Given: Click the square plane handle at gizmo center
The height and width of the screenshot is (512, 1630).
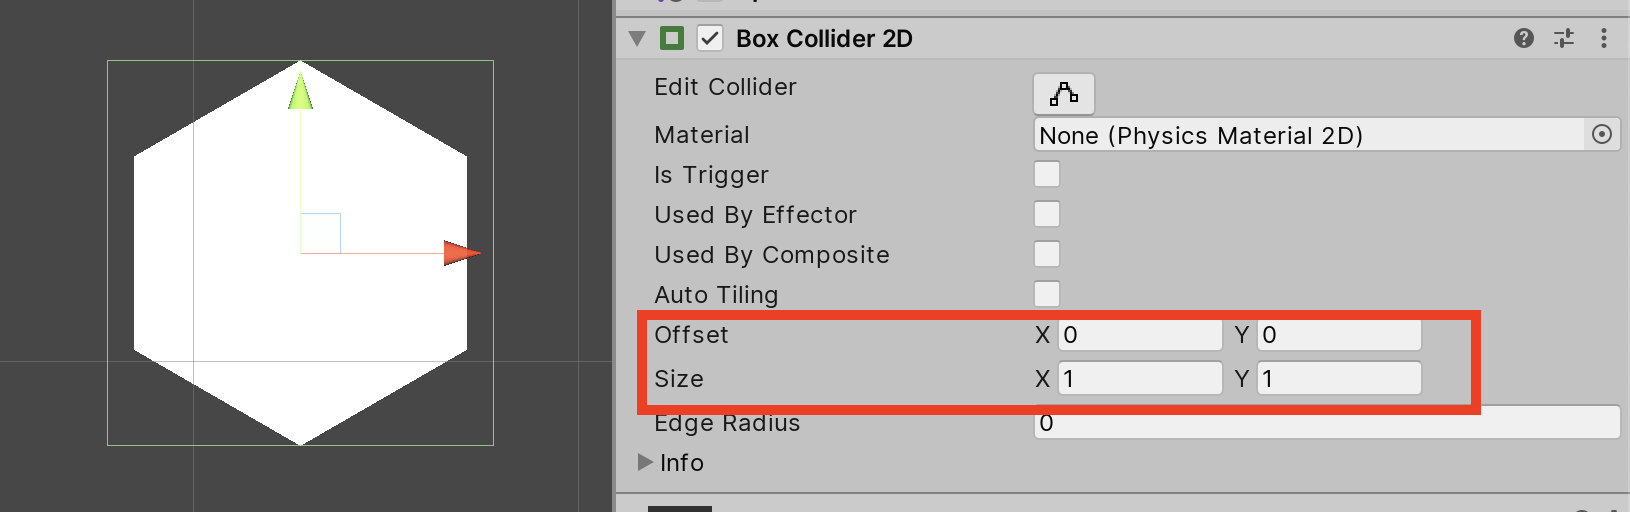Looking at the screenshot, I should tap(321, 233).
